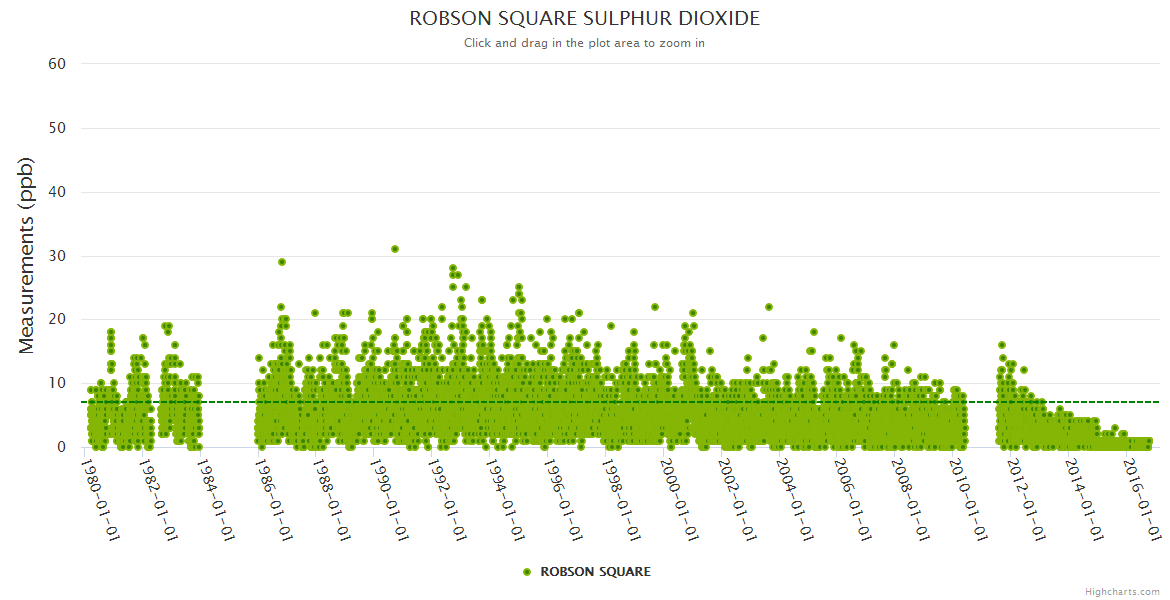Select the top data point near 2012

[x=1001, y=345]
